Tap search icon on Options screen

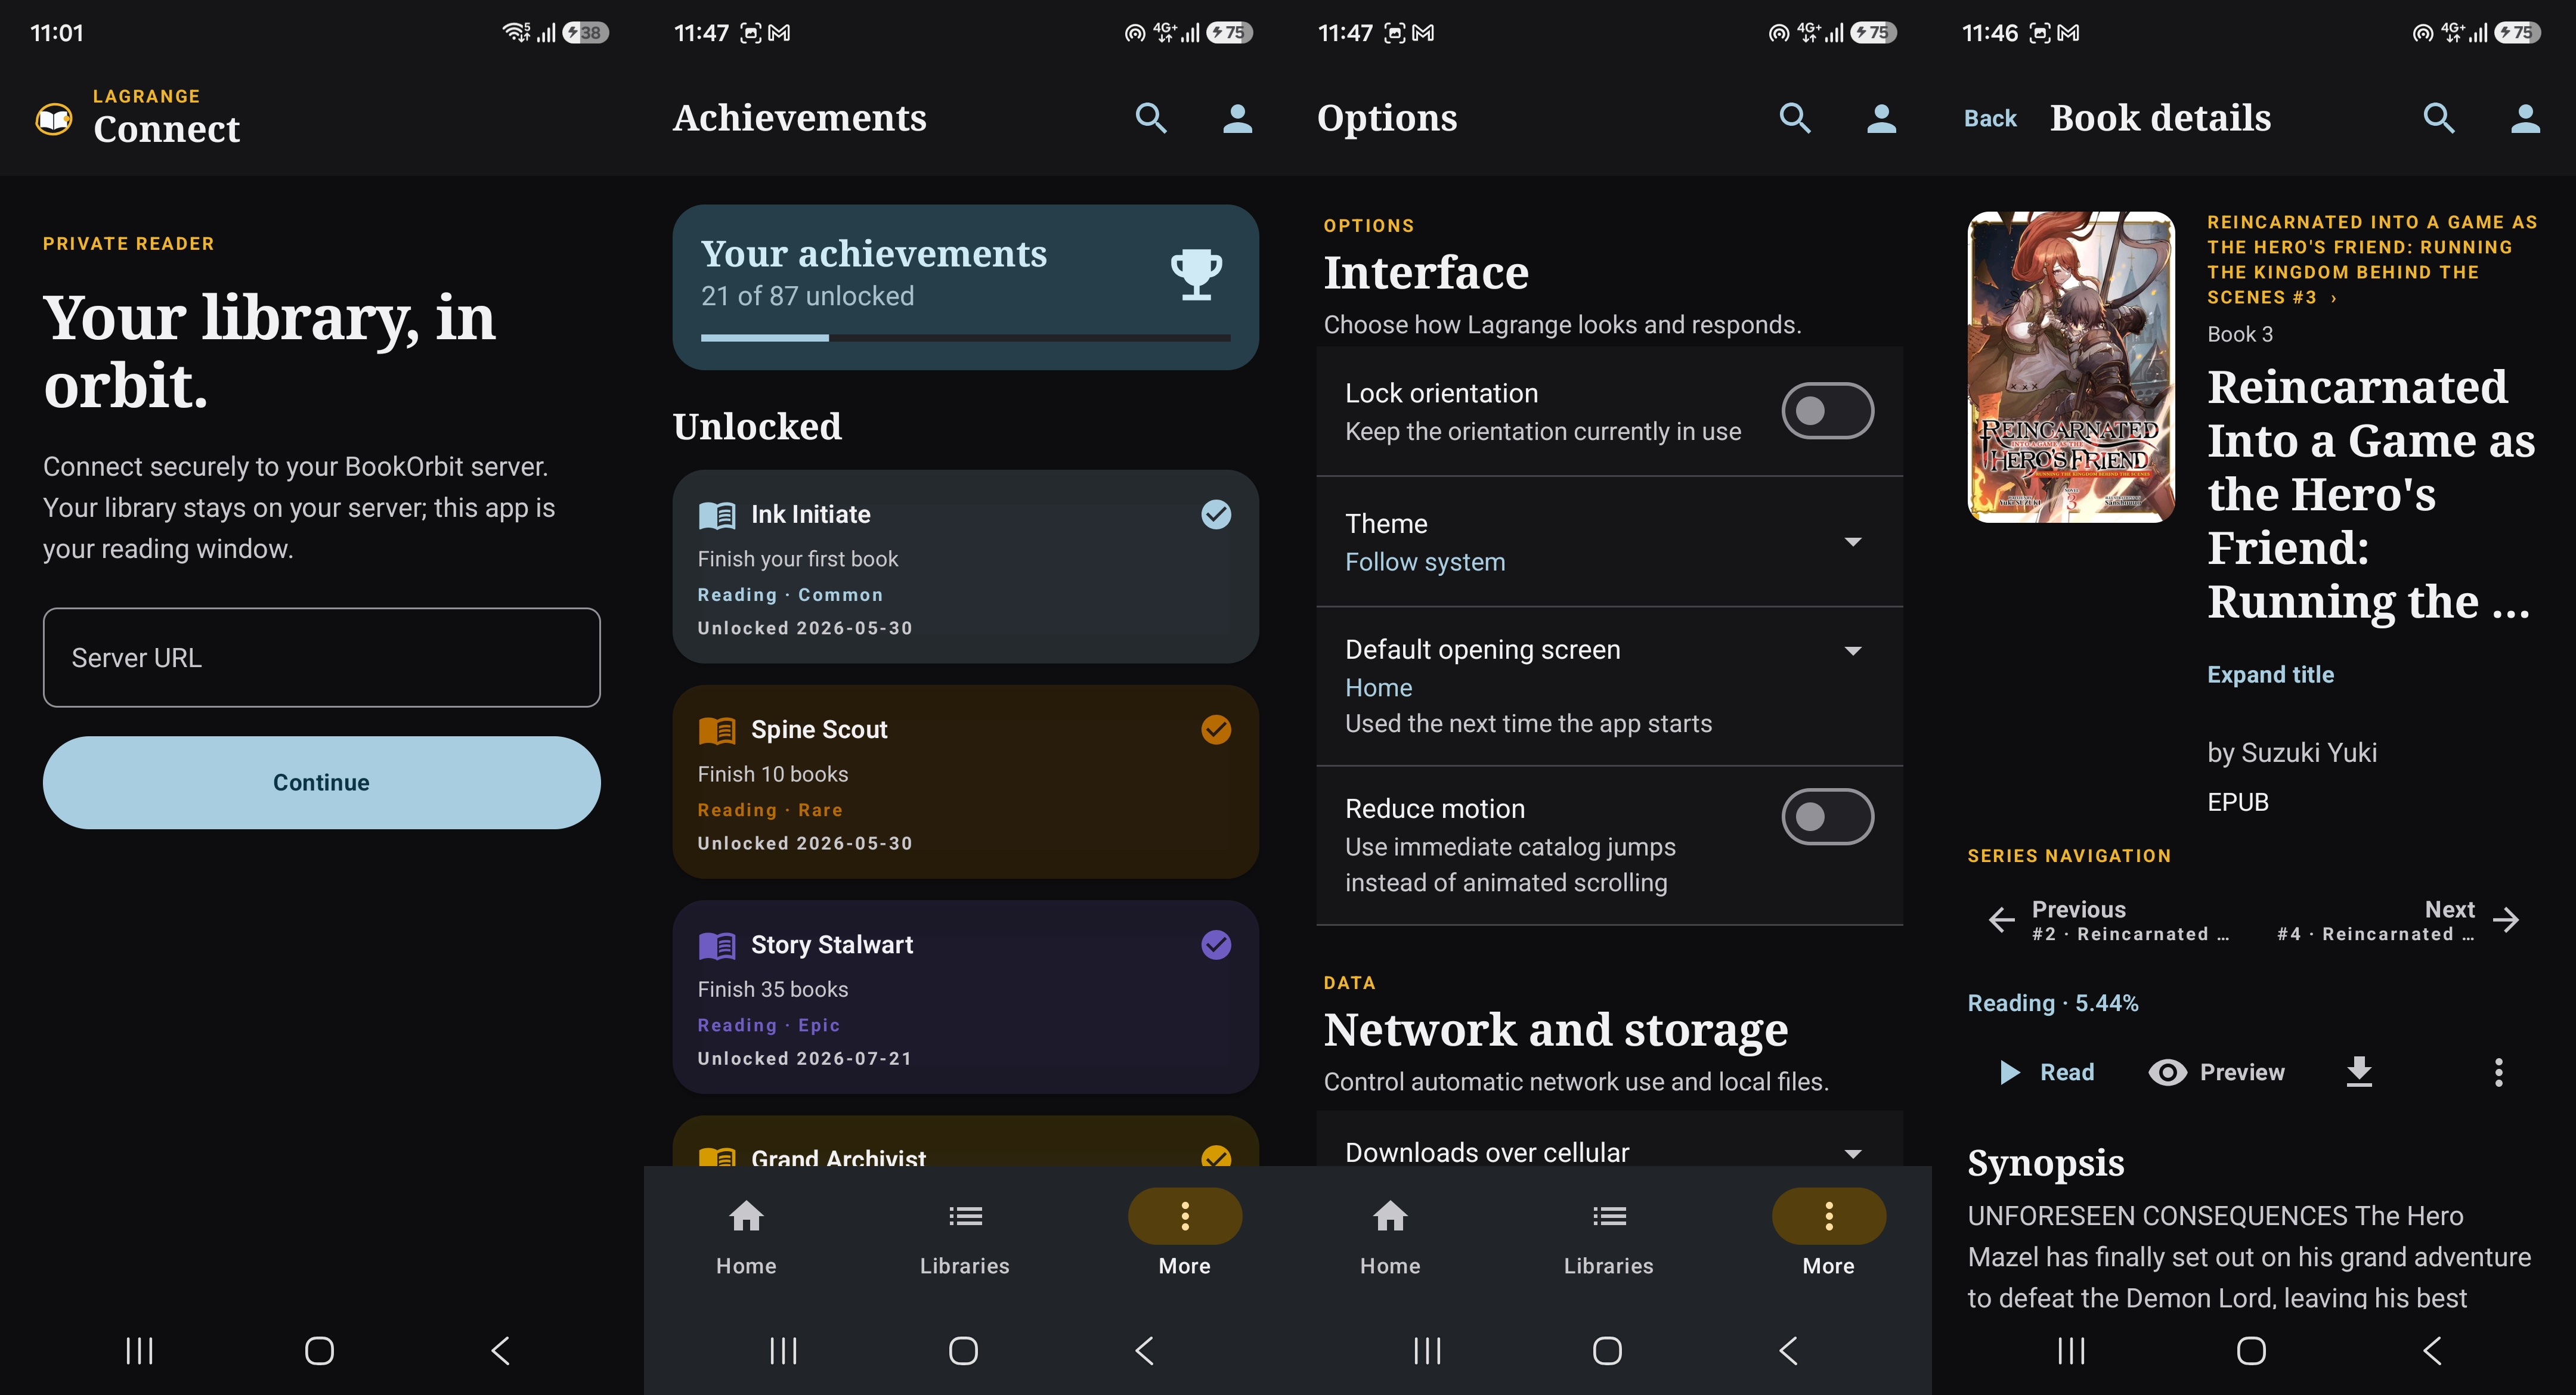[x=1795, y=118]
